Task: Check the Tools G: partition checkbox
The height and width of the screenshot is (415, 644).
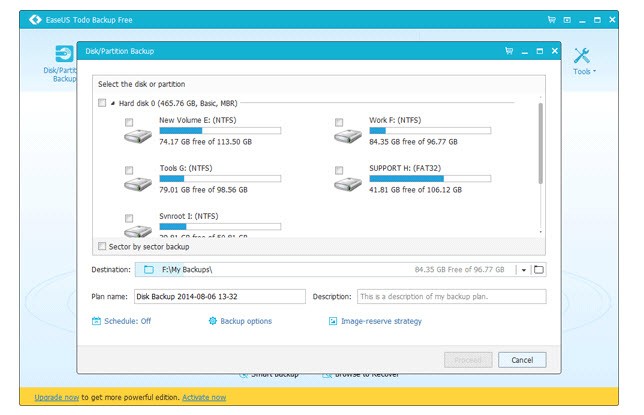Action: [129, 170]
